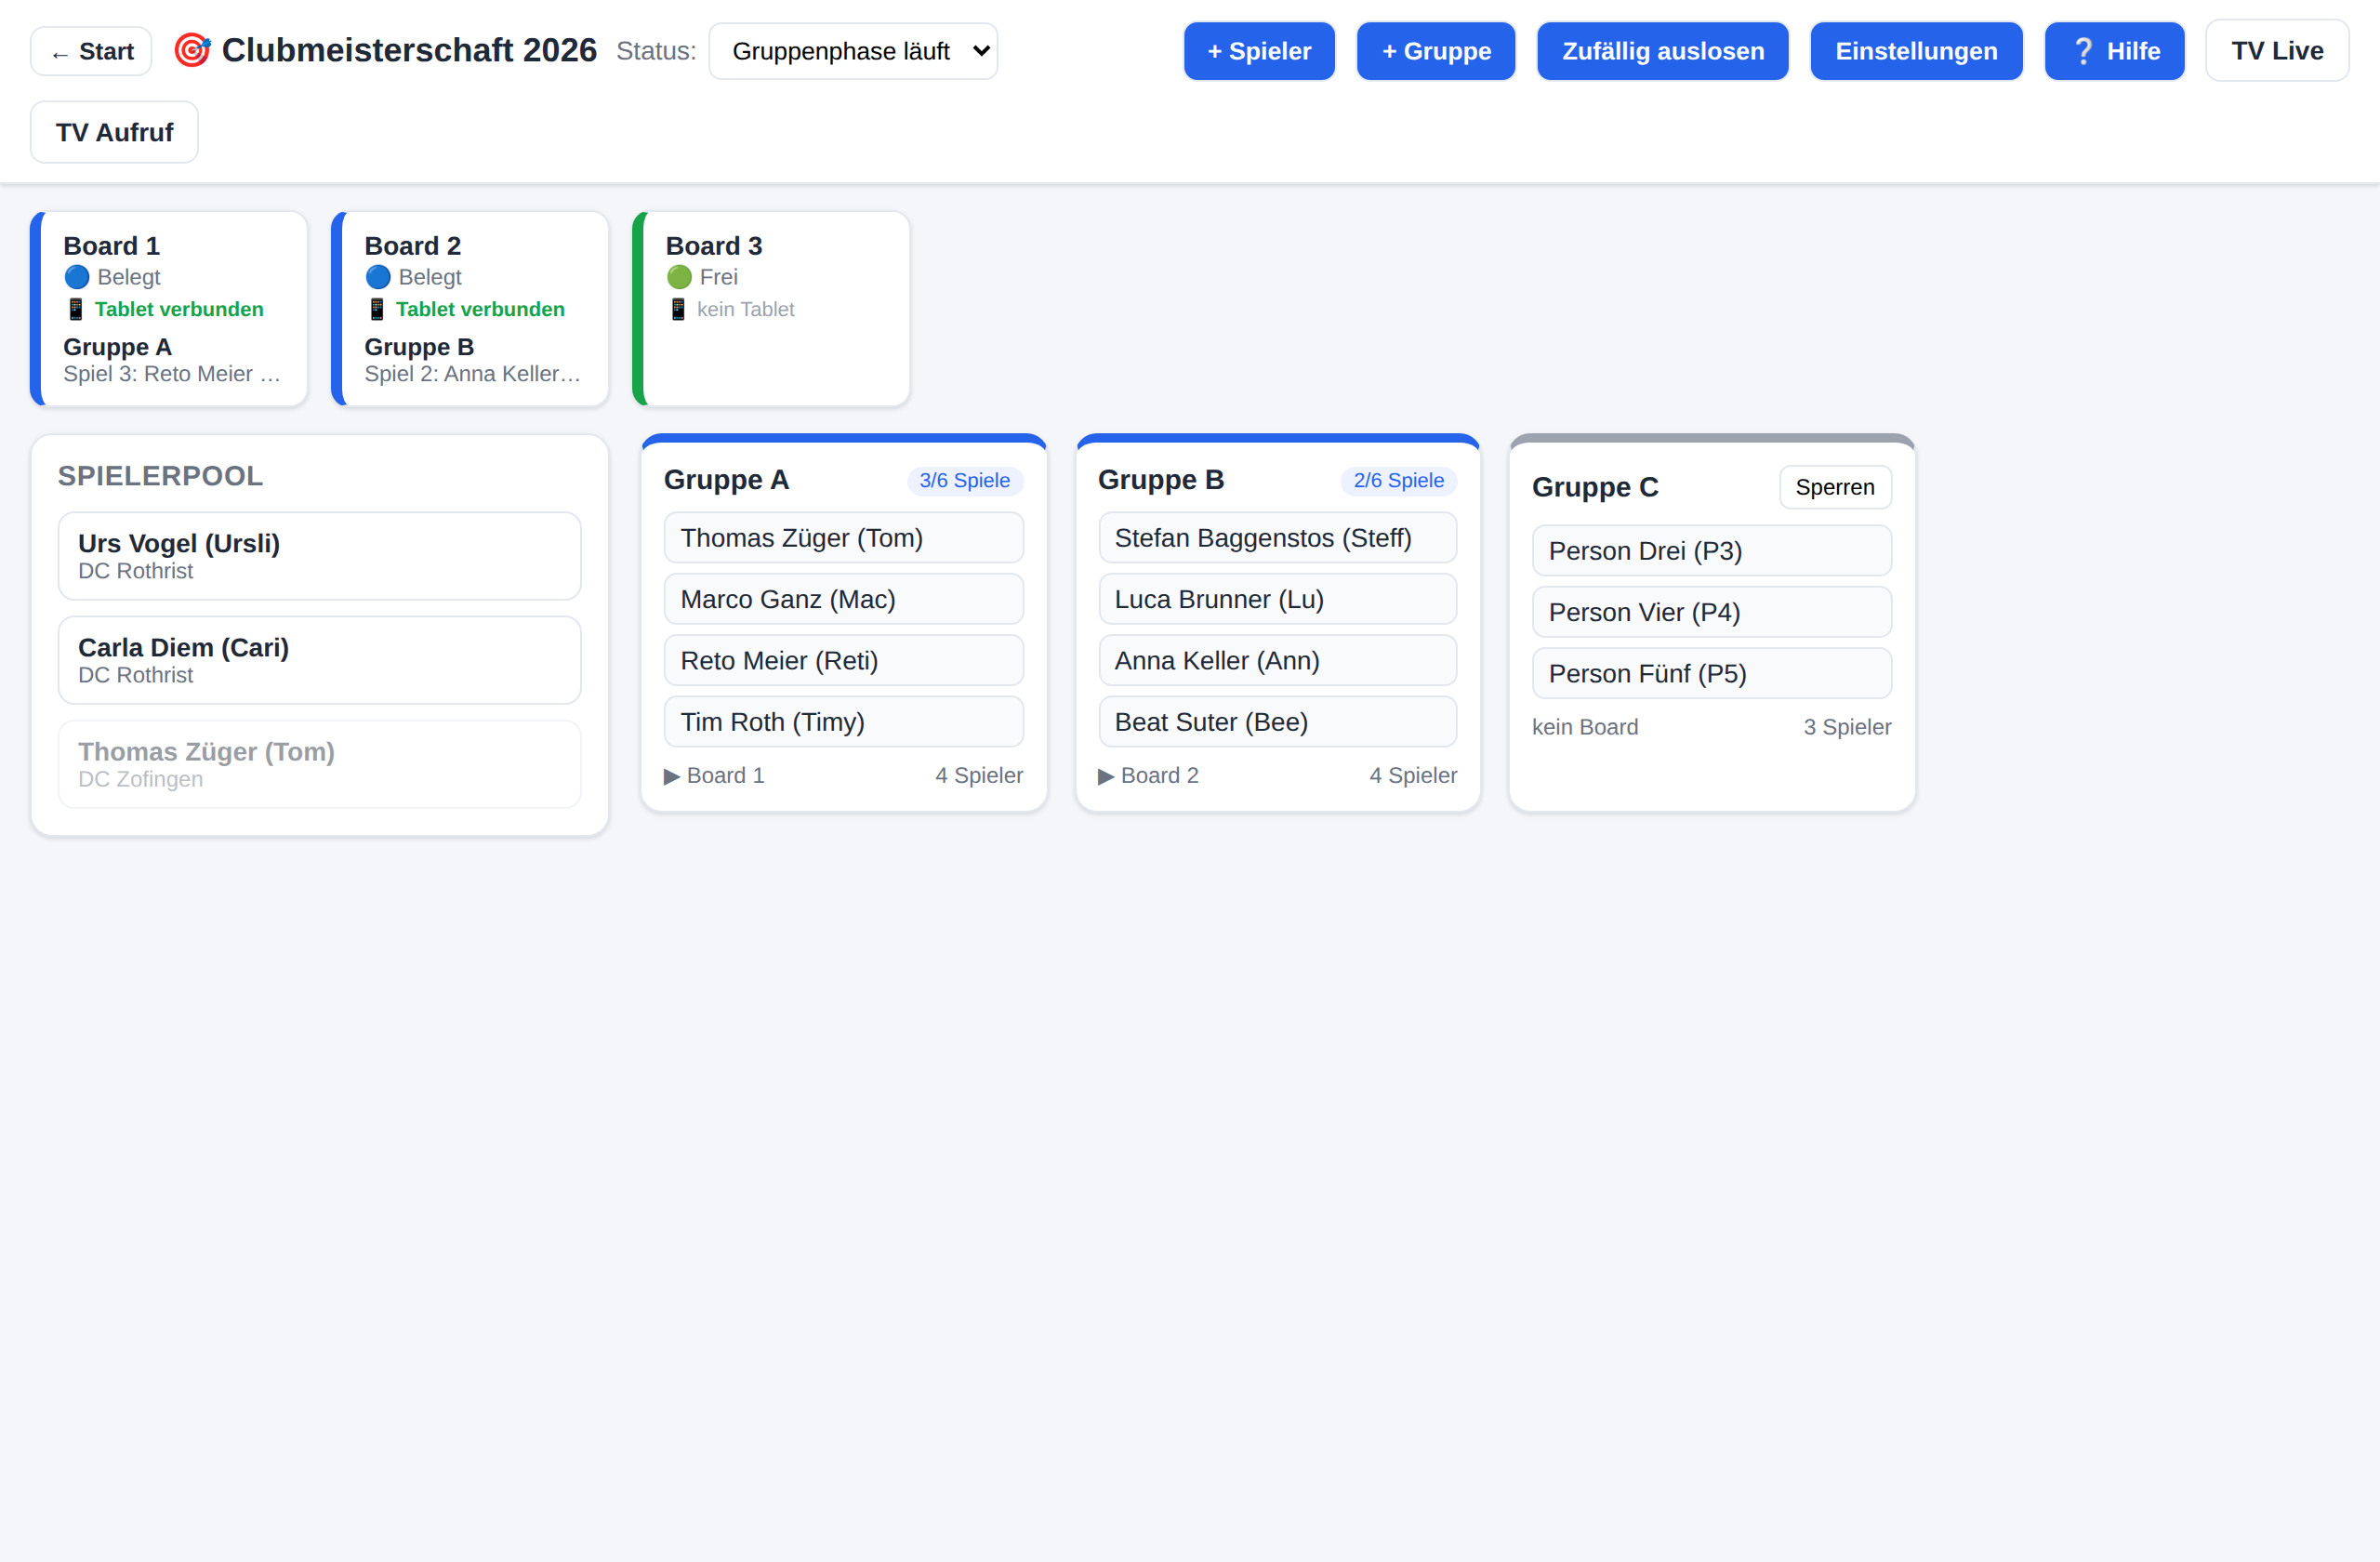Click the Clubmeisterschaft 2026 title
The image size is (2380, 1562).
coord(409,50)
